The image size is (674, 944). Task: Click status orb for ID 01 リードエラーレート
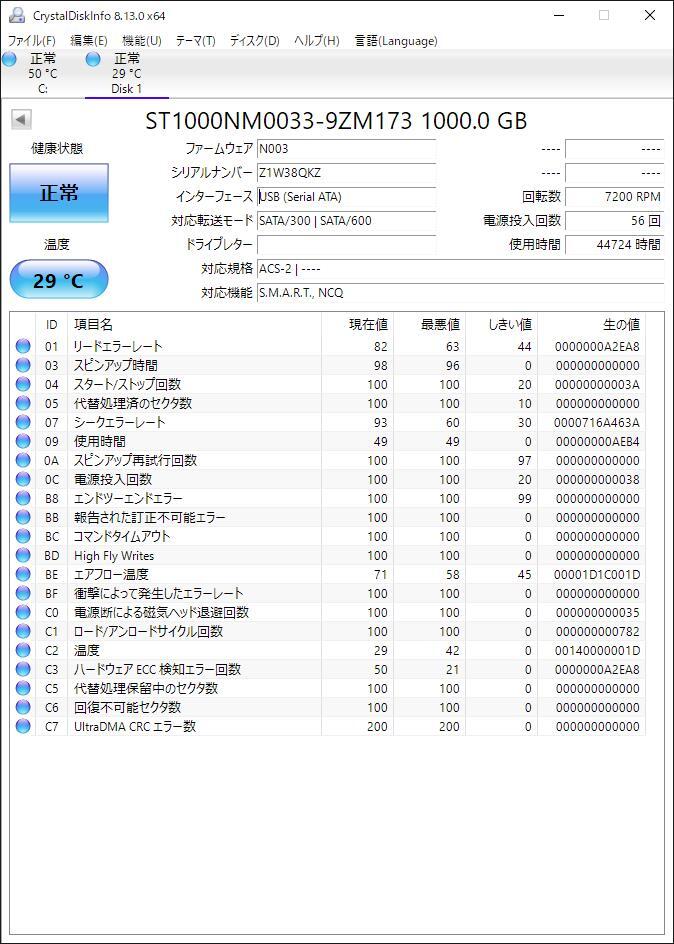click(23, 346)
